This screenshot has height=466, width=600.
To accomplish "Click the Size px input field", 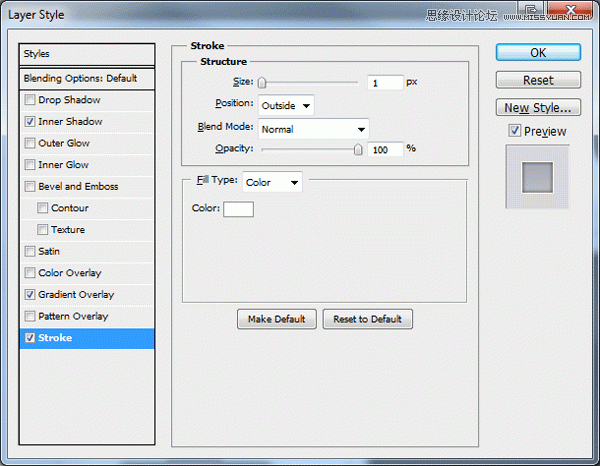I will (x=385, y=83).
